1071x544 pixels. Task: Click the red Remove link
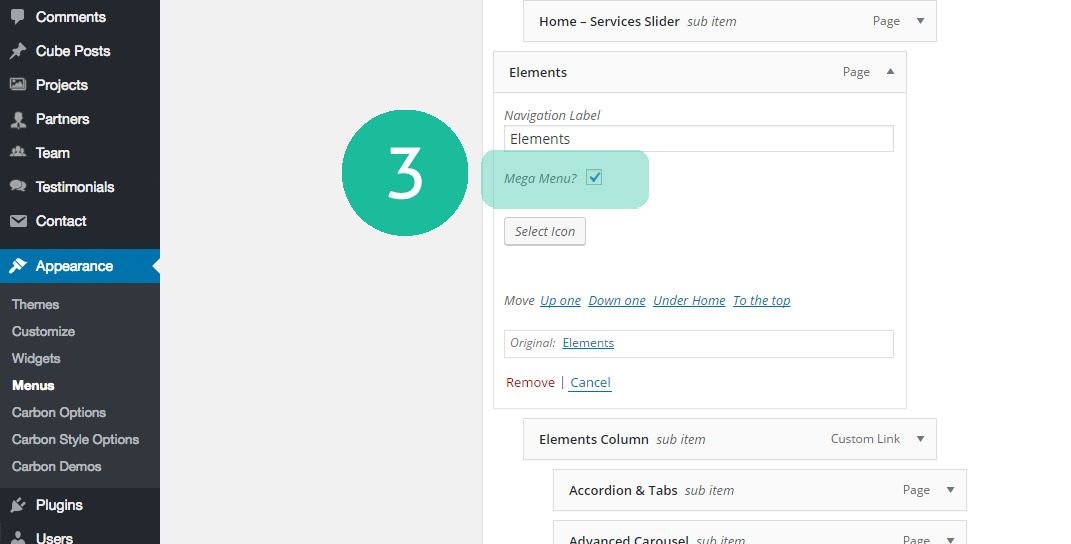530,382
